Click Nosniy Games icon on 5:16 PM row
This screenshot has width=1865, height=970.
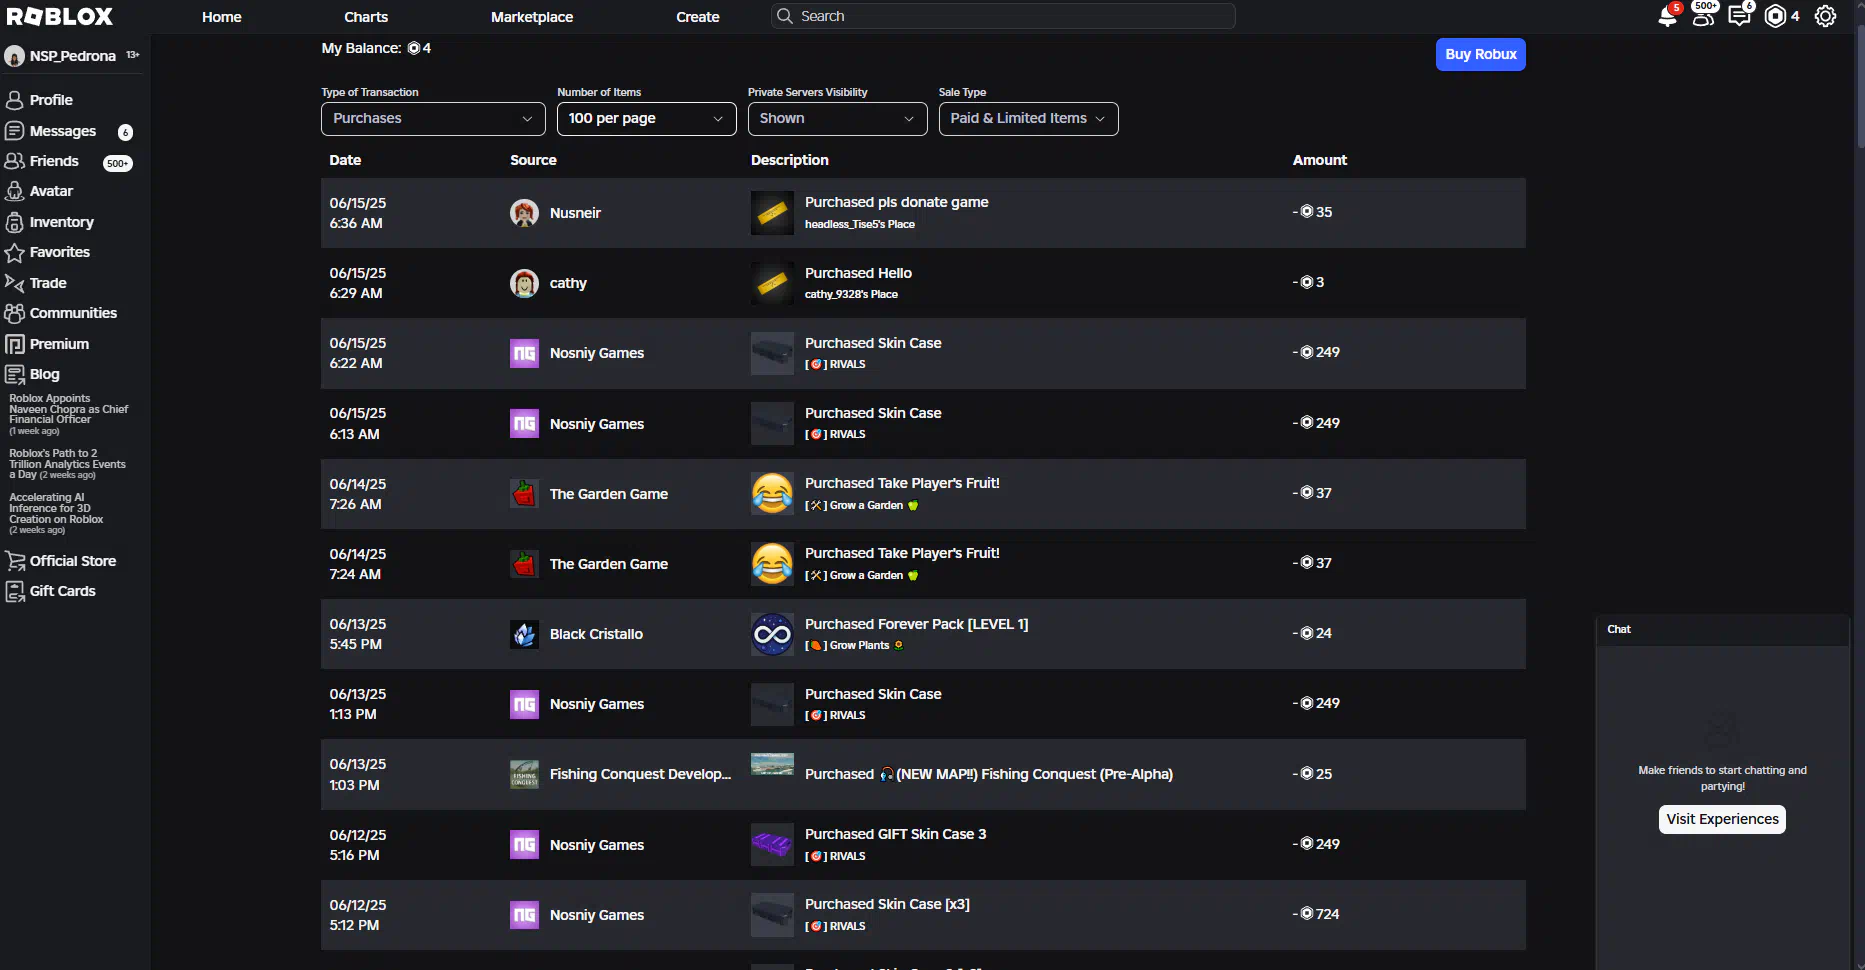point(524,845)
